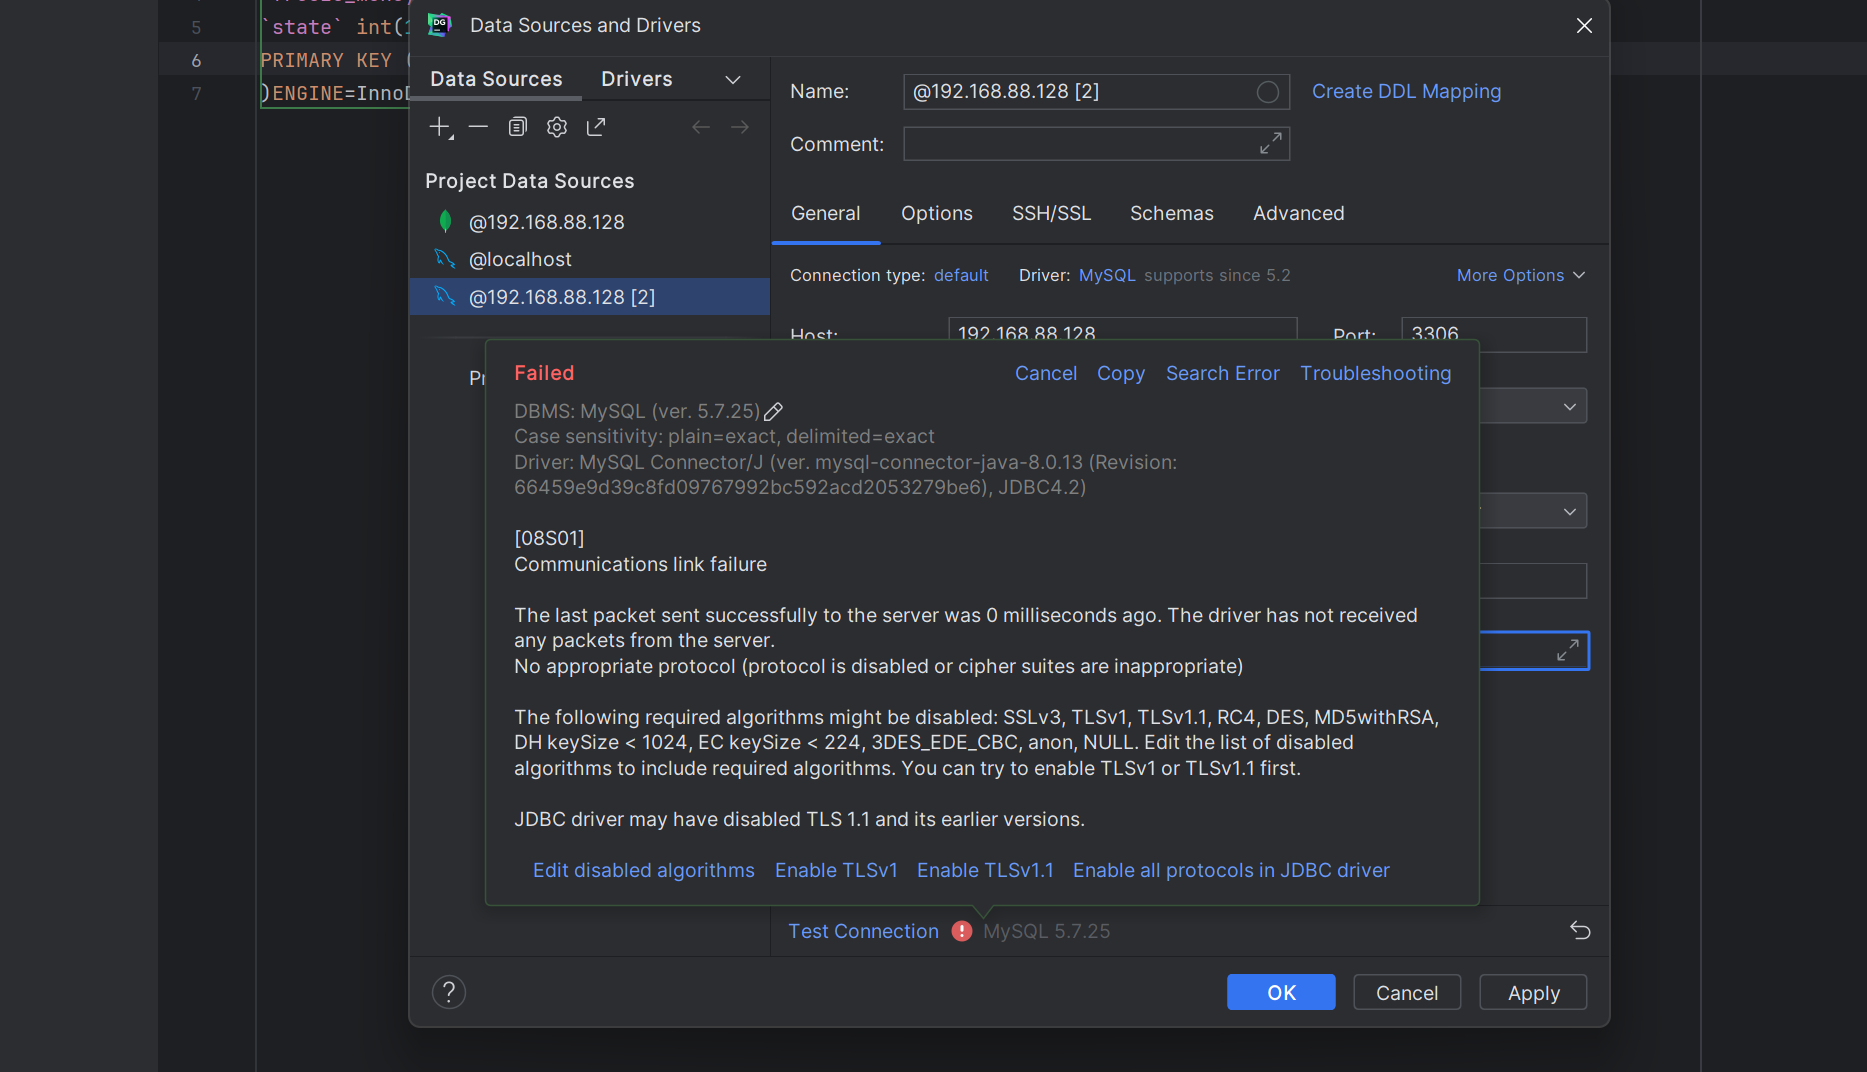Expand the More Options dropdown
1867x1072 pixels.
(x=1521, y=275)
